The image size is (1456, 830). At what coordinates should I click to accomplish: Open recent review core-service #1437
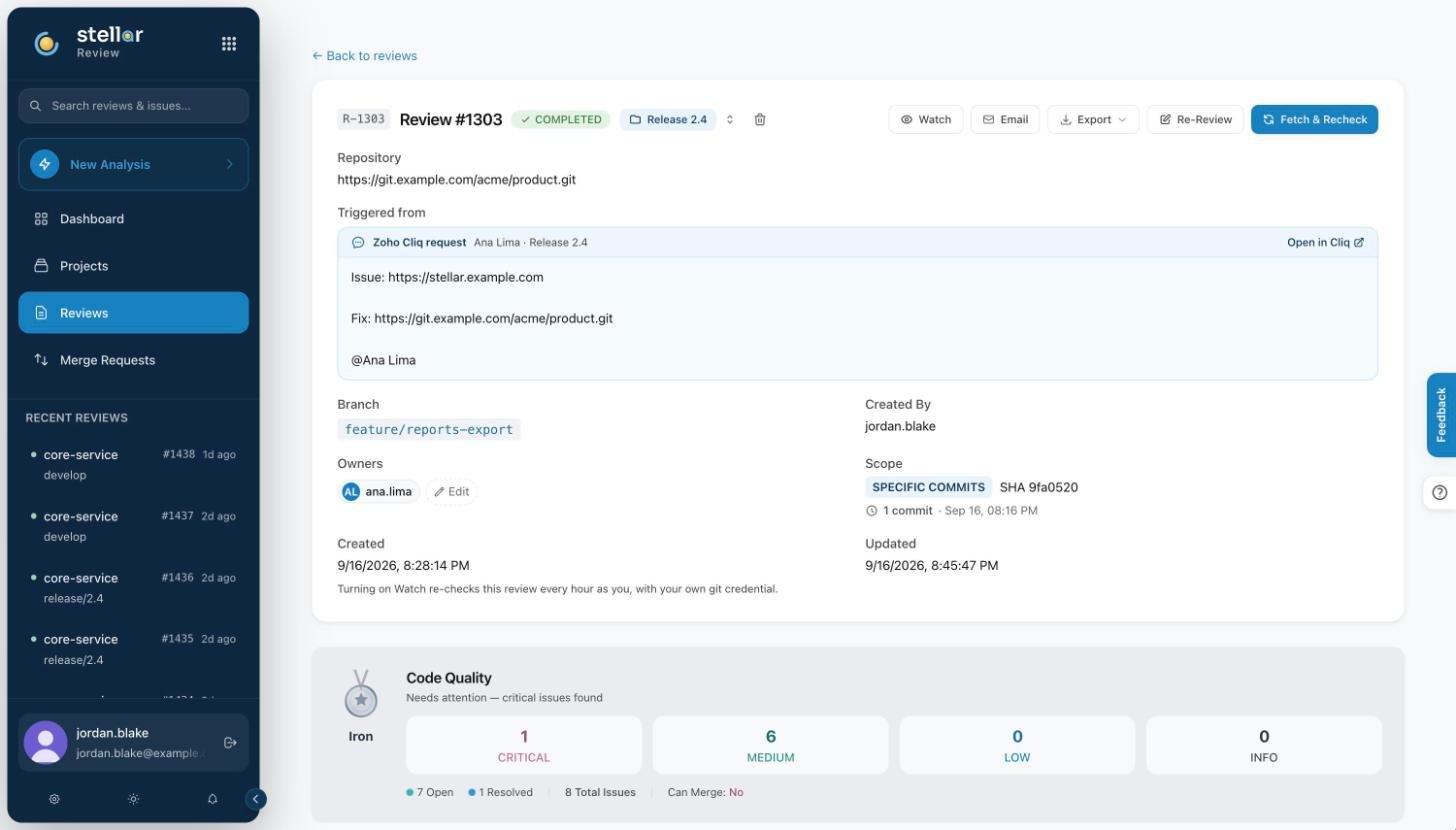coord(133,526)
